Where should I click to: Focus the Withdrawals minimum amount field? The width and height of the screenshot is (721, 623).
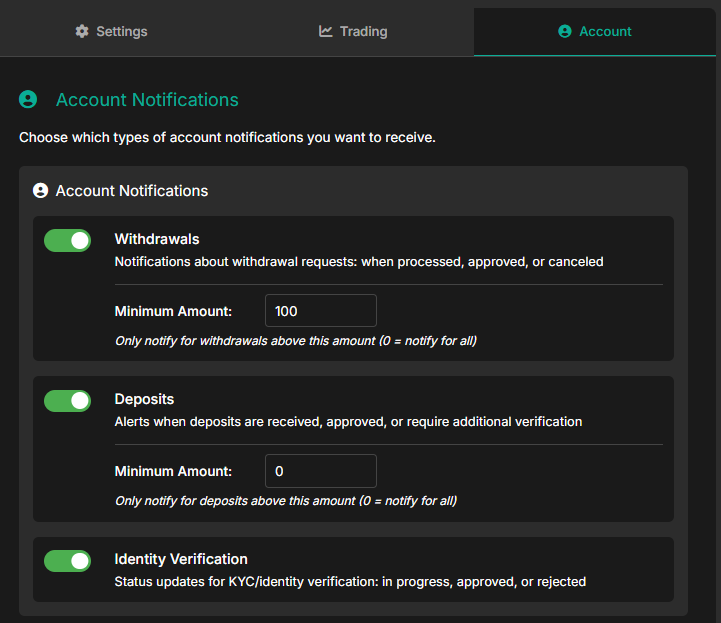tap(320, 311)
